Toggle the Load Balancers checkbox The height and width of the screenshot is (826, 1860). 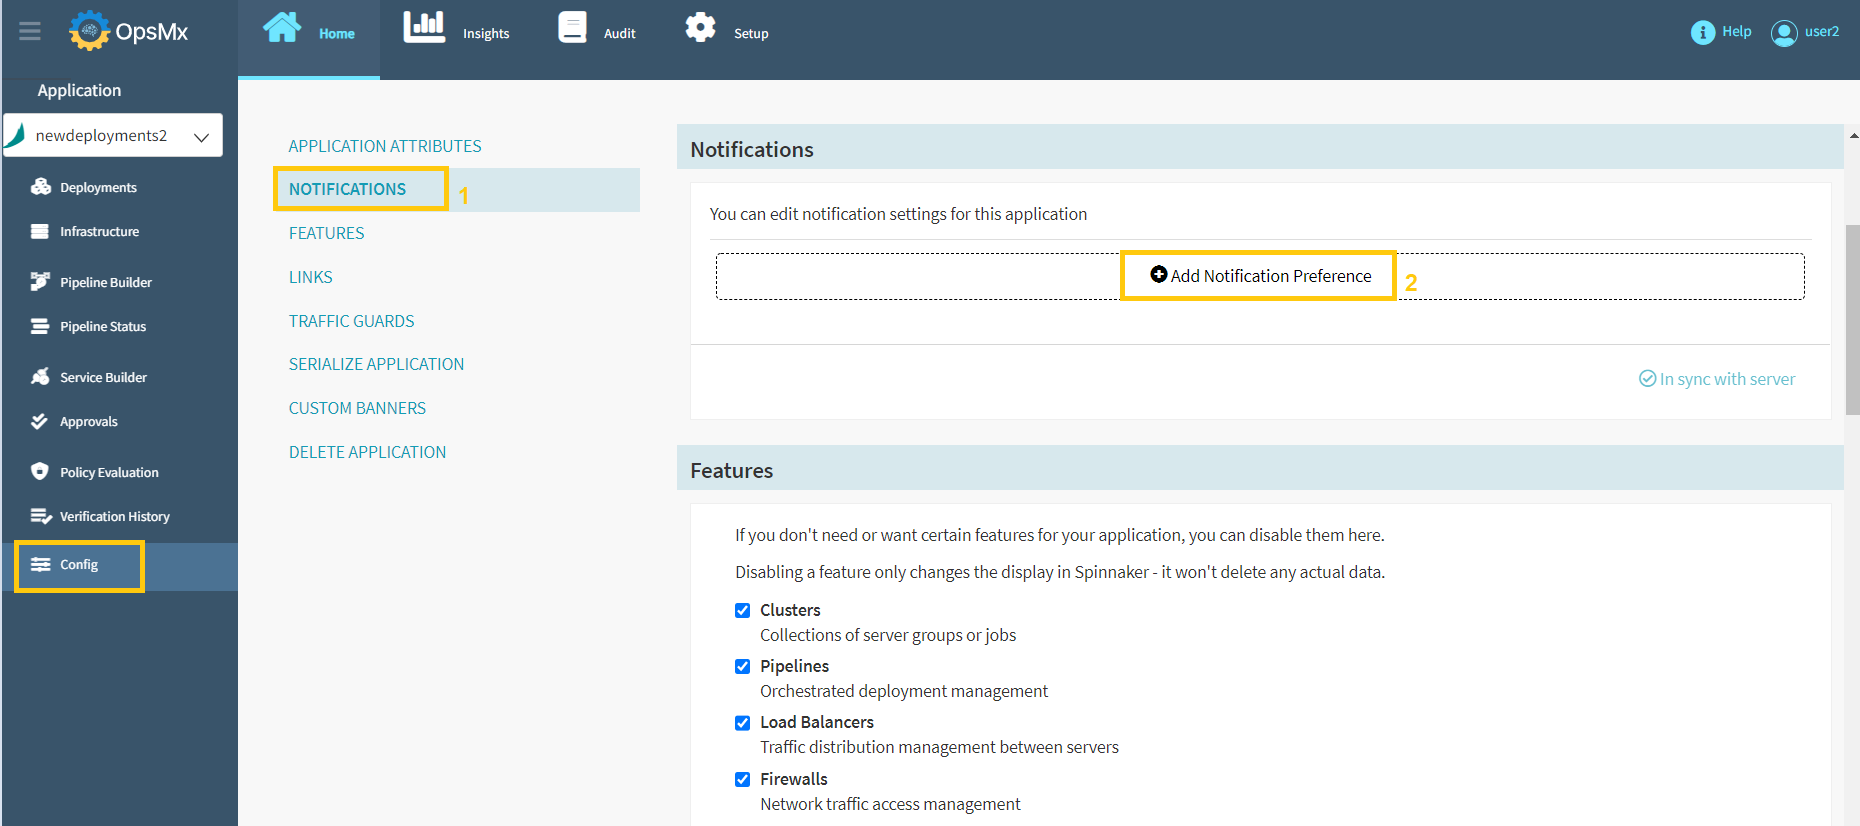pos(742,722)
